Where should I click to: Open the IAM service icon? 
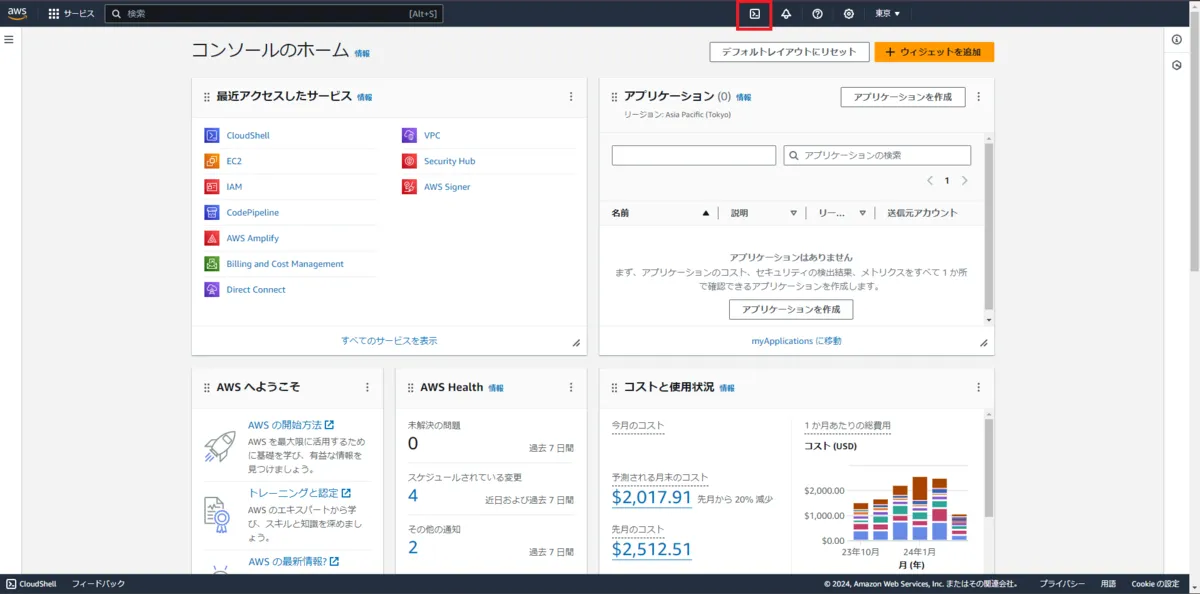click(211, 187)
